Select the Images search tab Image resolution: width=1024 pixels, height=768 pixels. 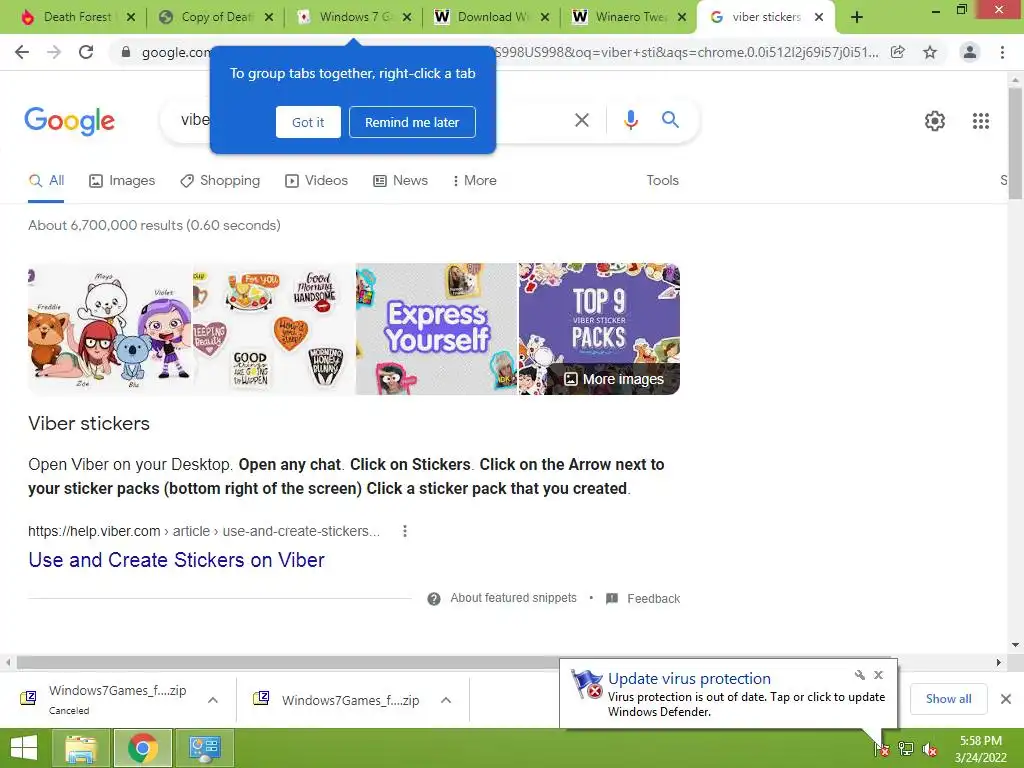pyautogui.click(x=122, y=180)
